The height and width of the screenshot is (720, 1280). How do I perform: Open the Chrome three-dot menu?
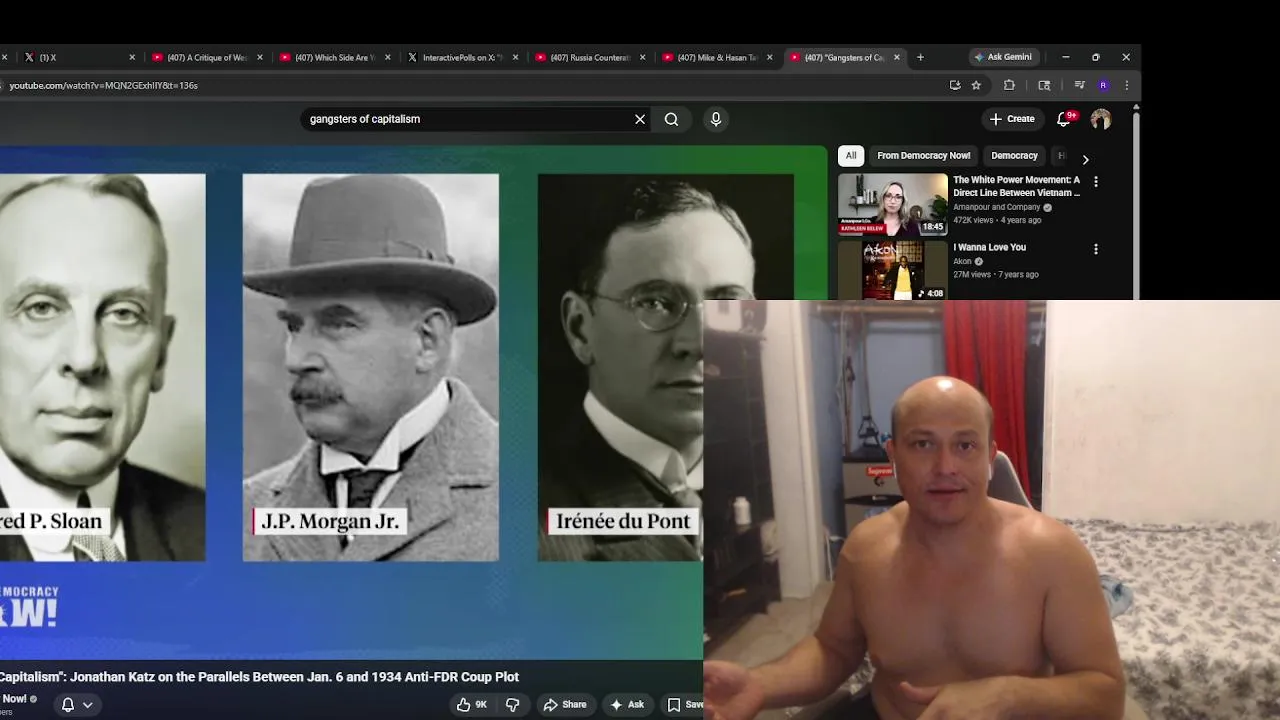click(x=1126, y=85)
